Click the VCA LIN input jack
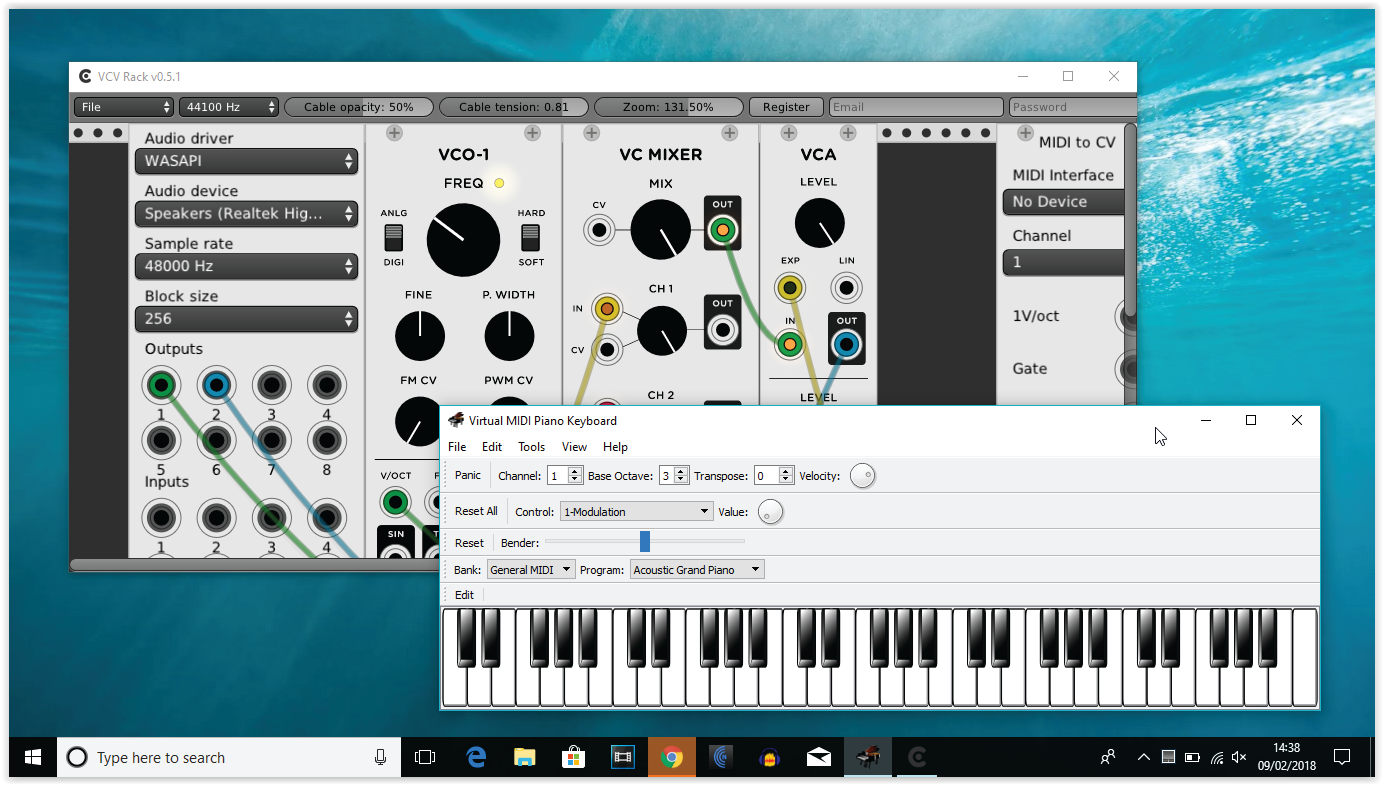 coord(846,289)
